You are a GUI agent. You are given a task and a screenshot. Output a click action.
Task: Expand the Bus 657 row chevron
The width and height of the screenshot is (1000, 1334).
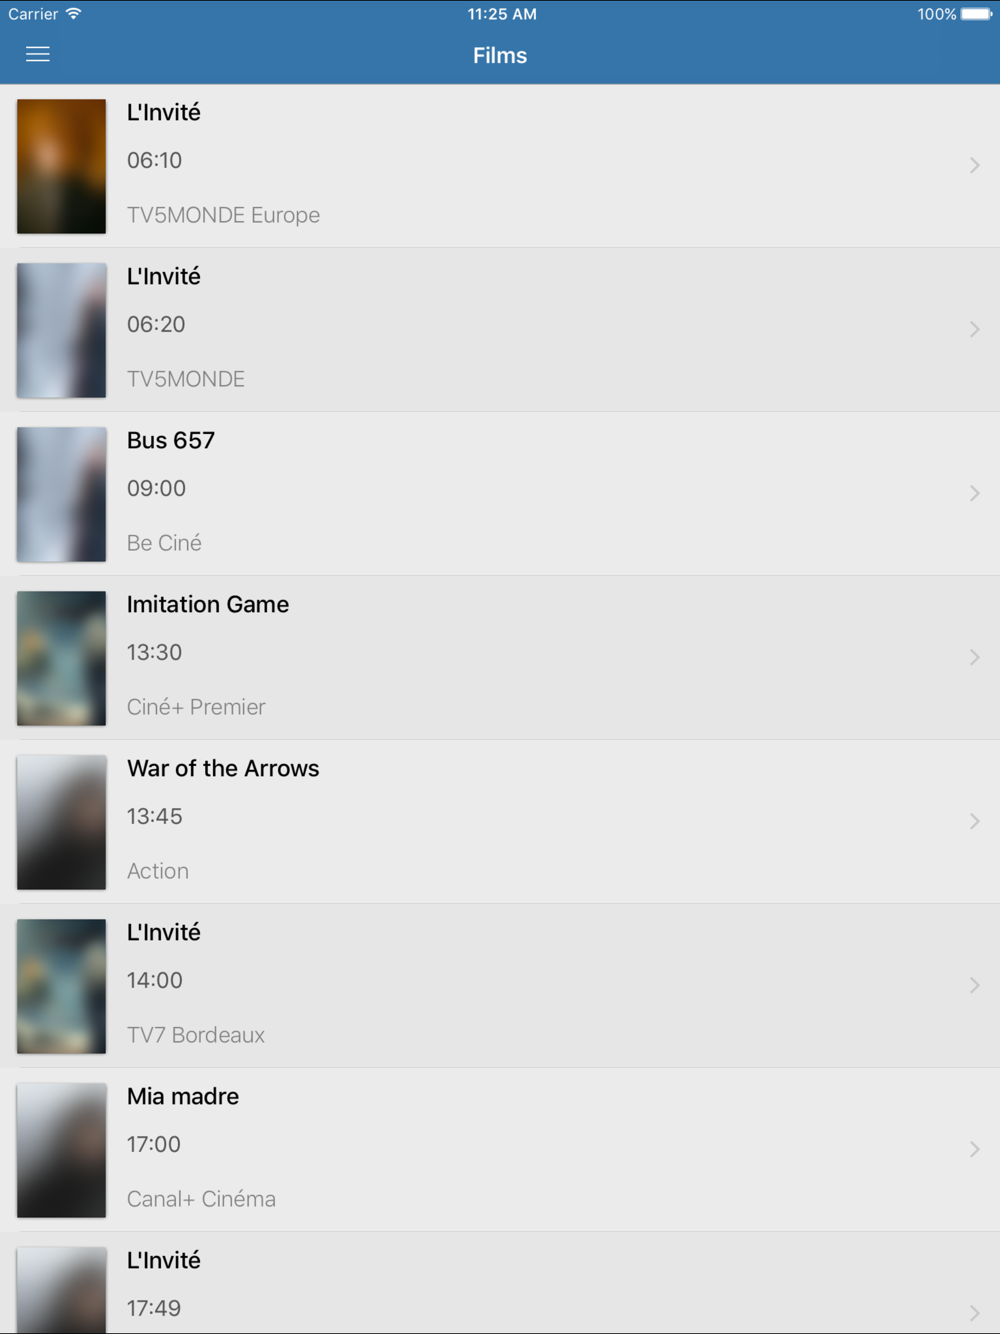(x=974, y=493)
